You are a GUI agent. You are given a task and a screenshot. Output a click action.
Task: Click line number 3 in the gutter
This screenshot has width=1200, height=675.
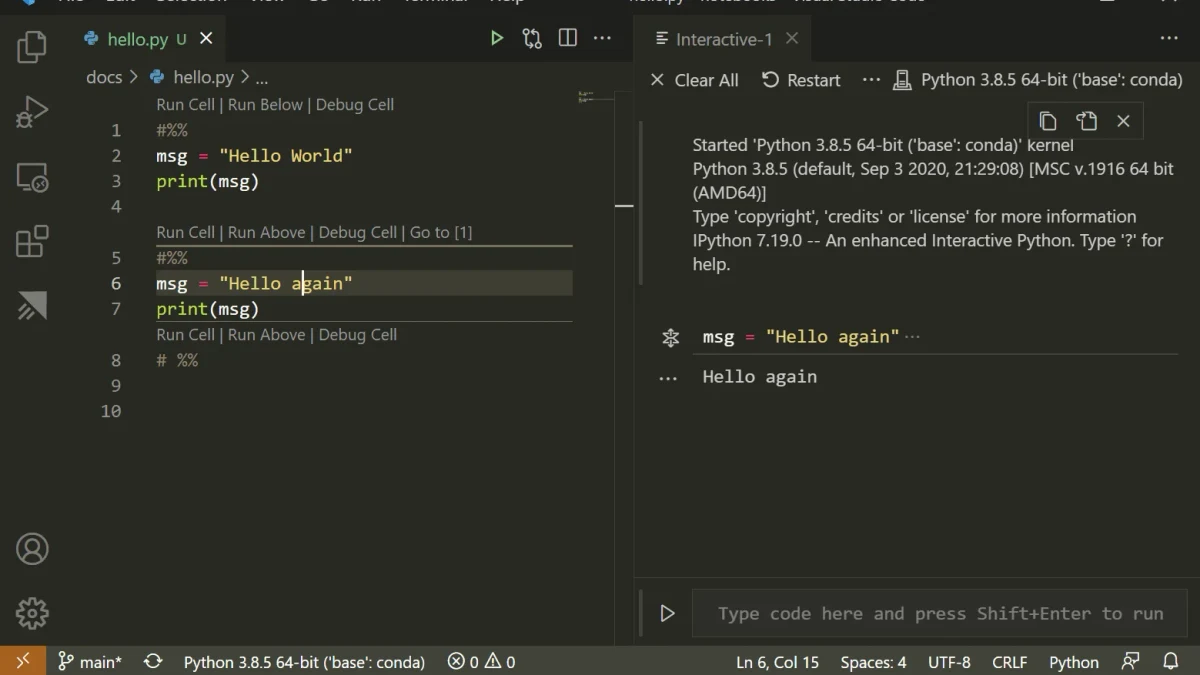pyautogui.click(x=116, y=181)
